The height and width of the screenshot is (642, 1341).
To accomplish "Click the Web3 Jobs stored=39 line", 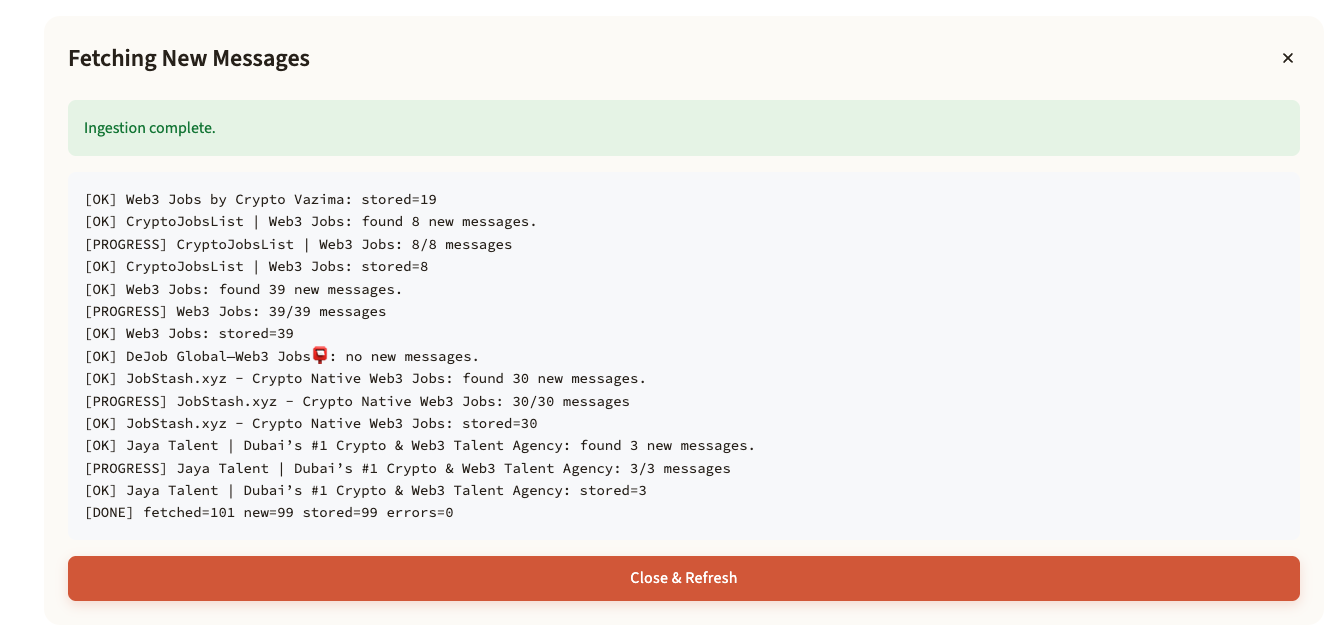I will tap(189, 334).
